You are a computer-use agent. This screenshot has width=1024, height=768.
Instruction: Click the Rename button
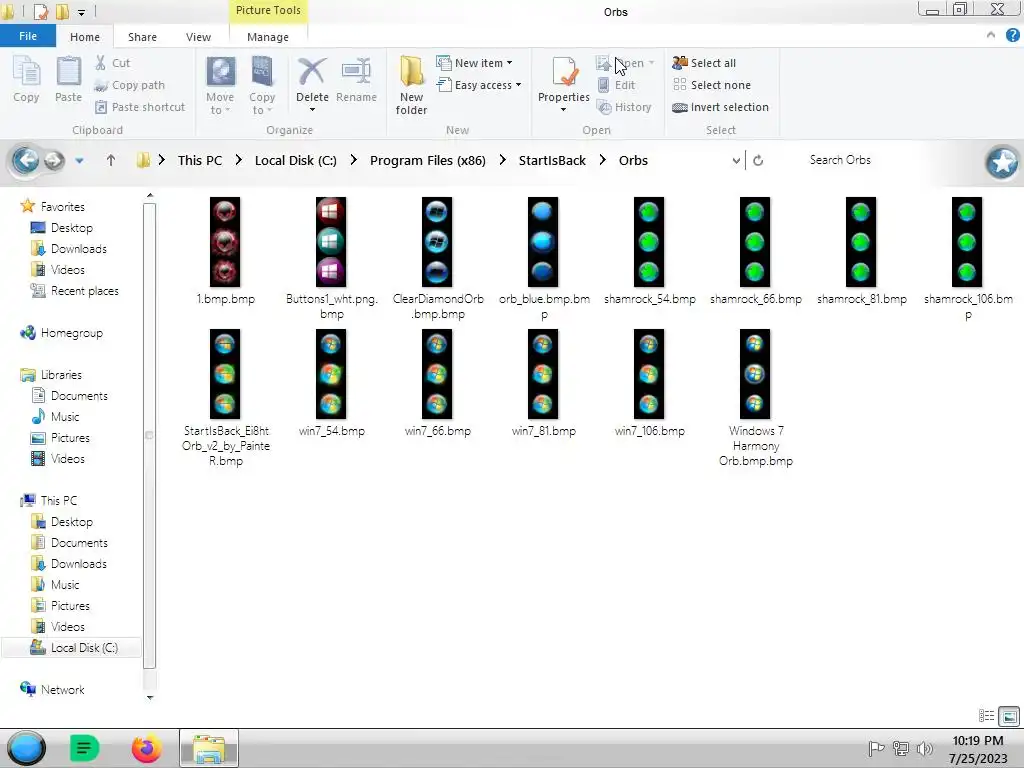tap(356, 80)
